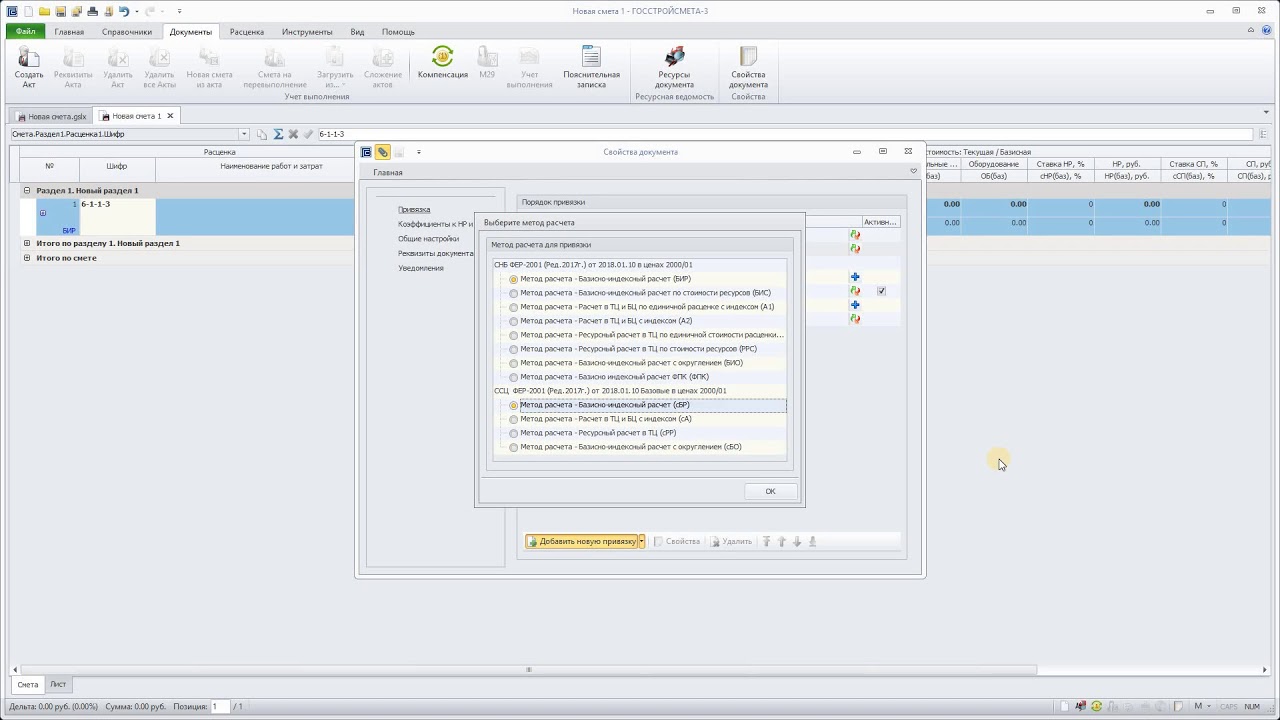Click the blank page icon in status bar

tap(1066, 706)
